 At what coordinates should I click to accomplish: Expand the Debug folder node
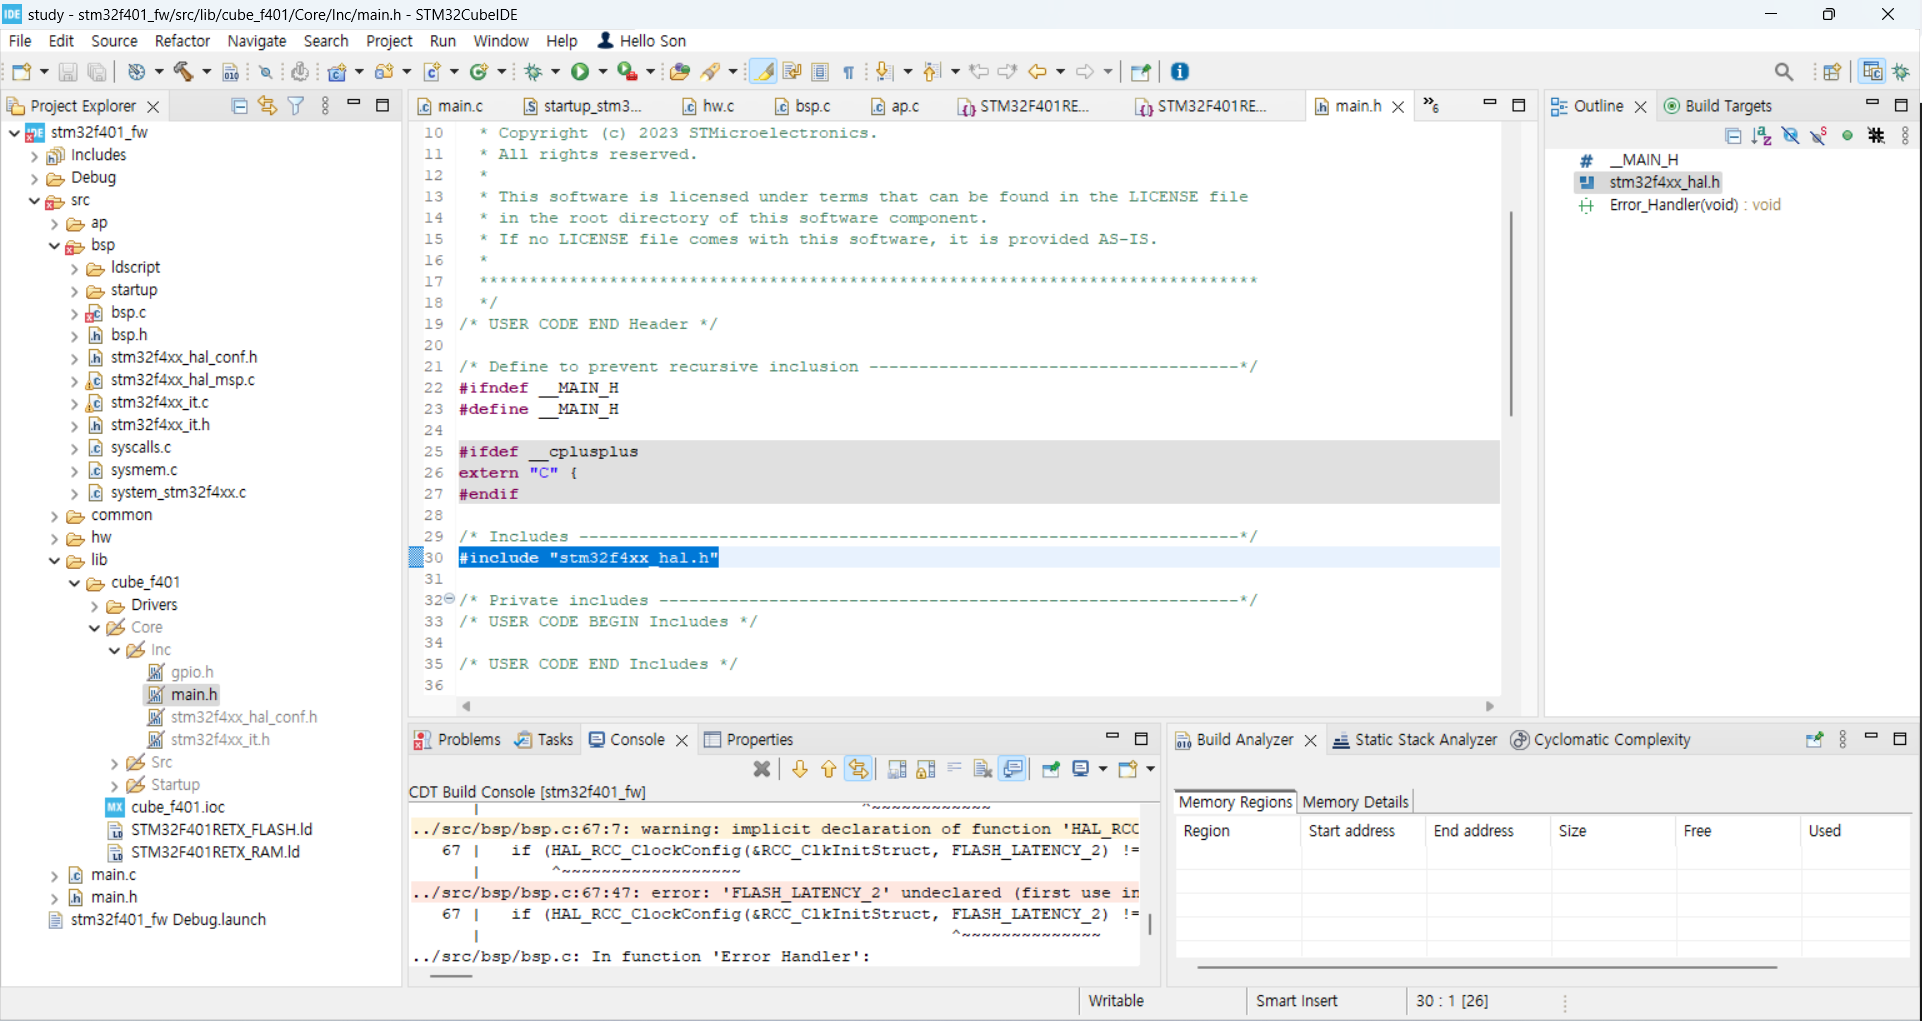pos(34,178)
